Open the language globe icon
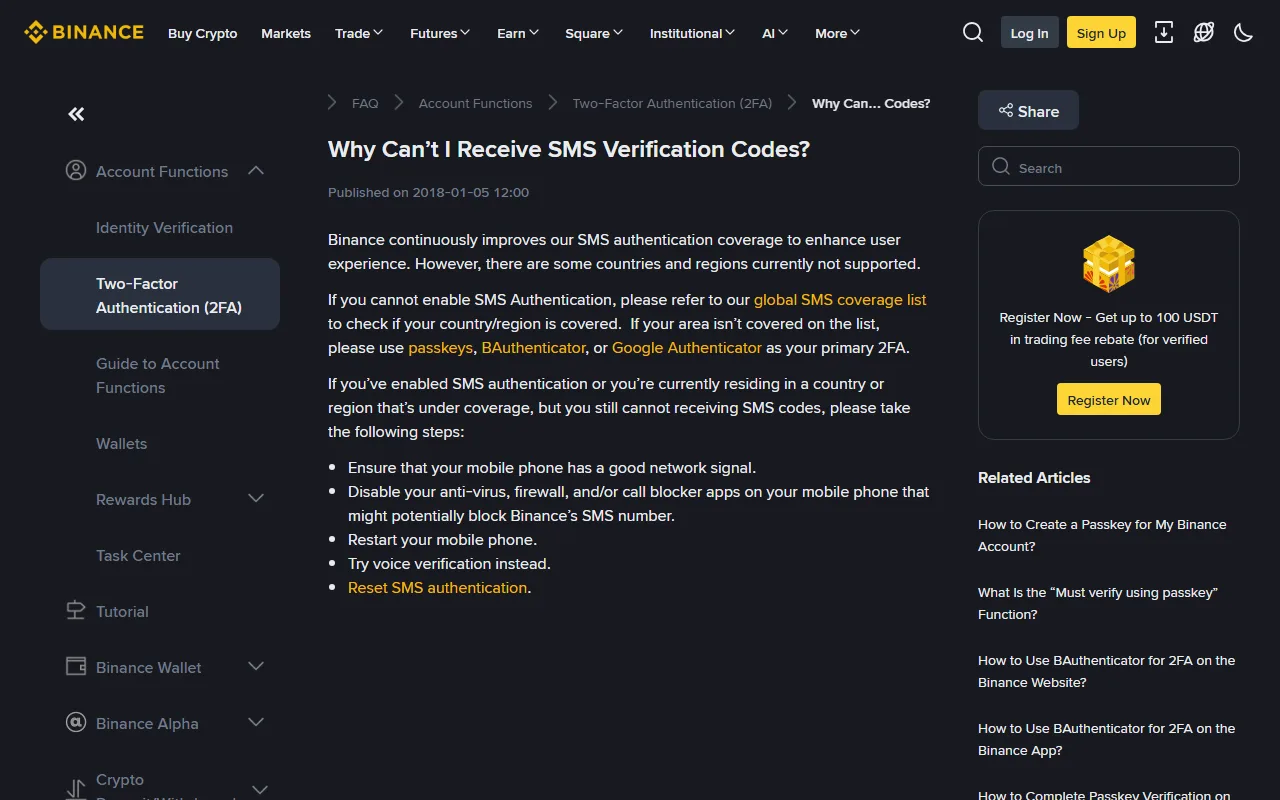Image resolution: width=1280 pixels, height=800 pixels. click(1204, 33)
